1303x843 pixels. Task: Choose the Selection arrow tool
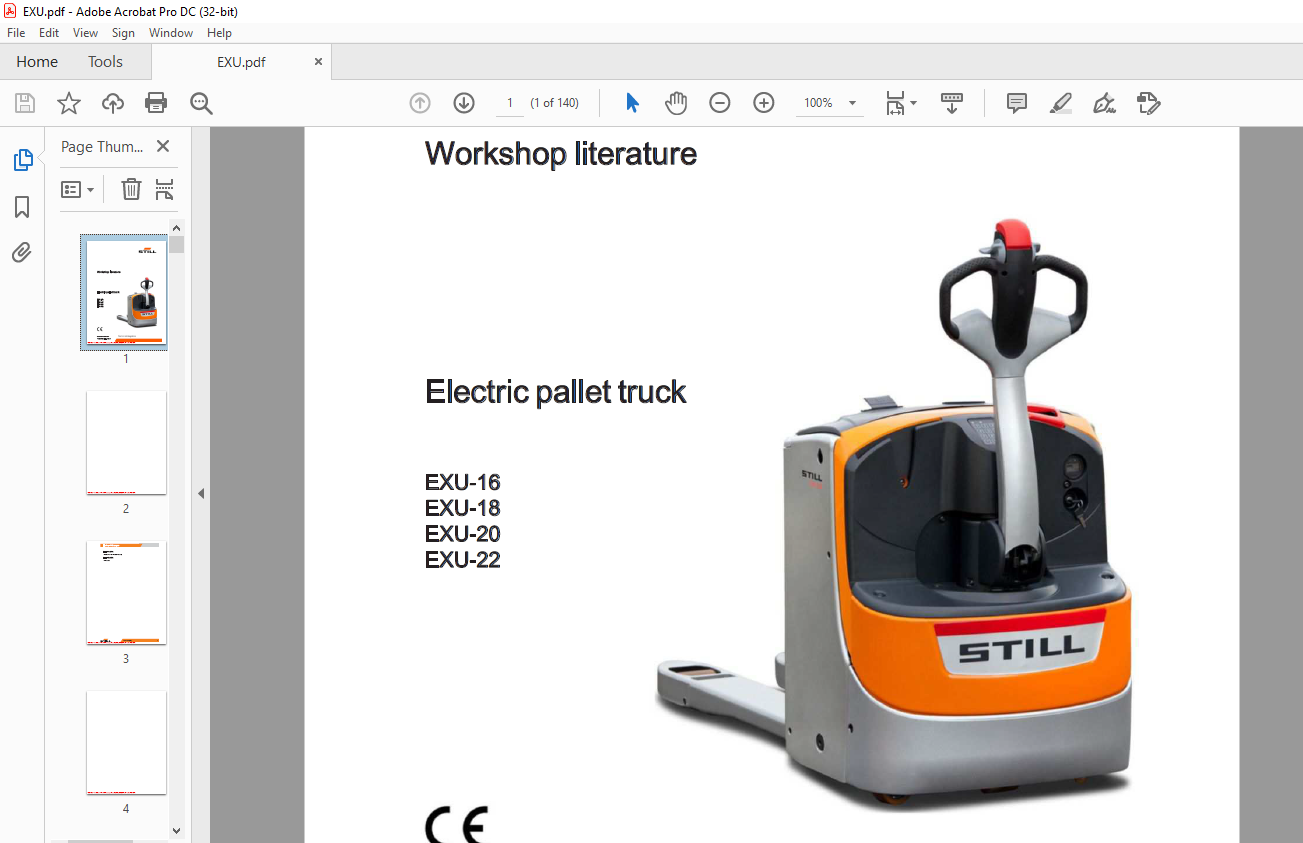632,103
